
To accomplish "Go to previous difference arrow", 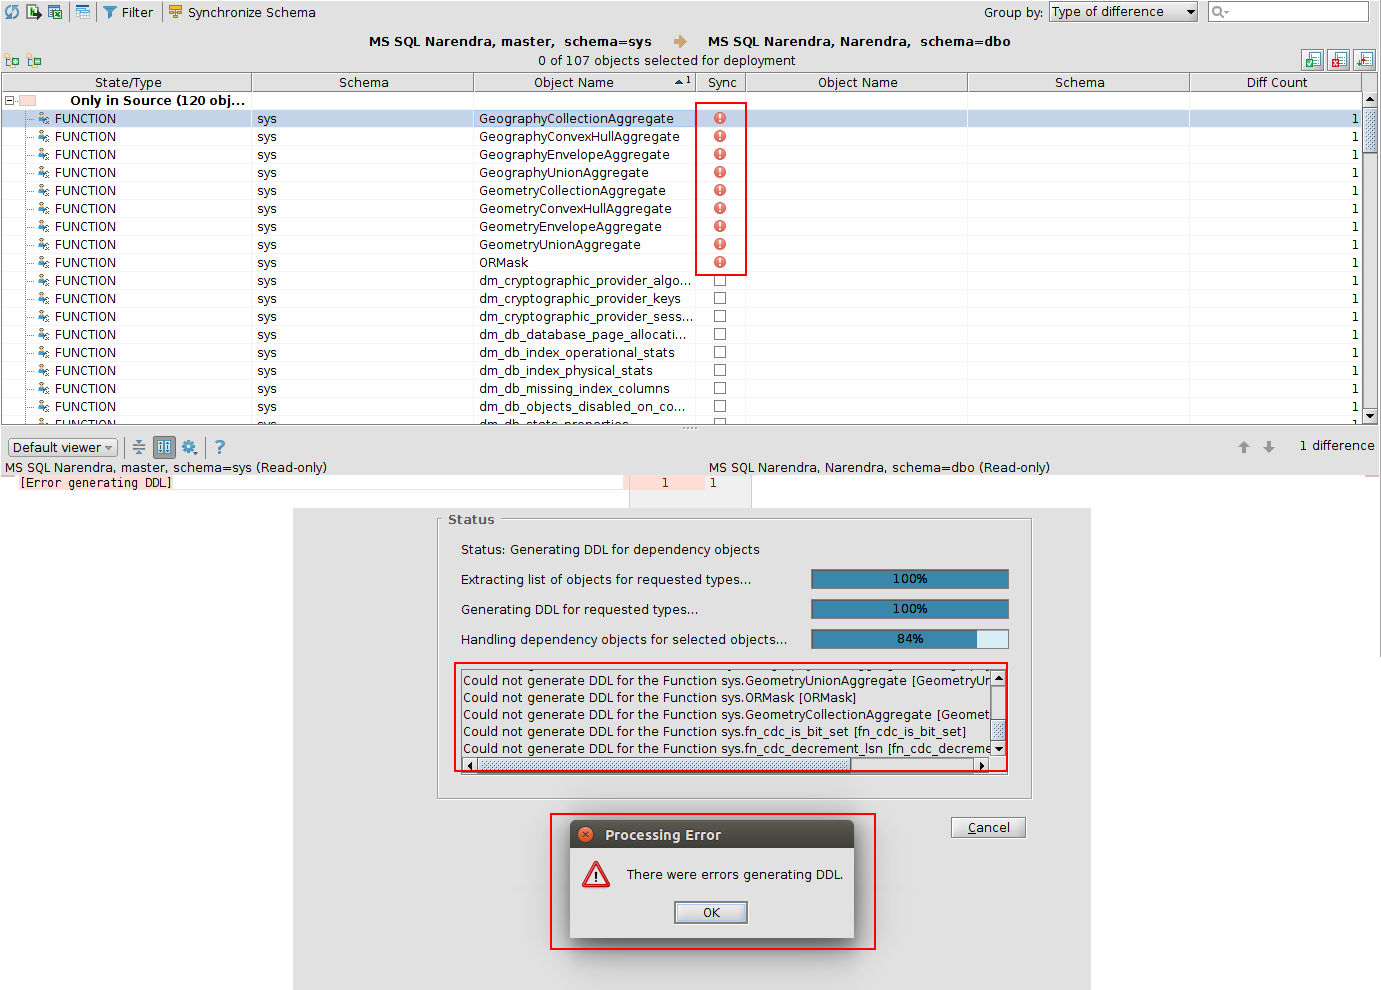I will (x=1244, y=447).
